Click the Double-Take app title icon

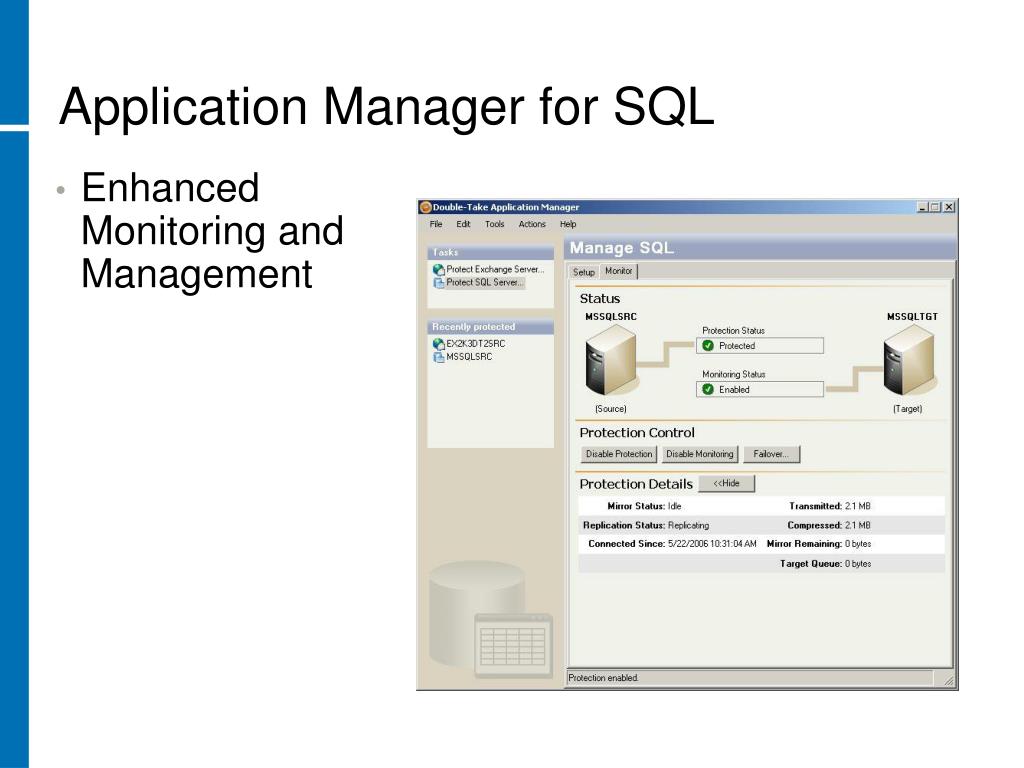click(x=425, y=207)
